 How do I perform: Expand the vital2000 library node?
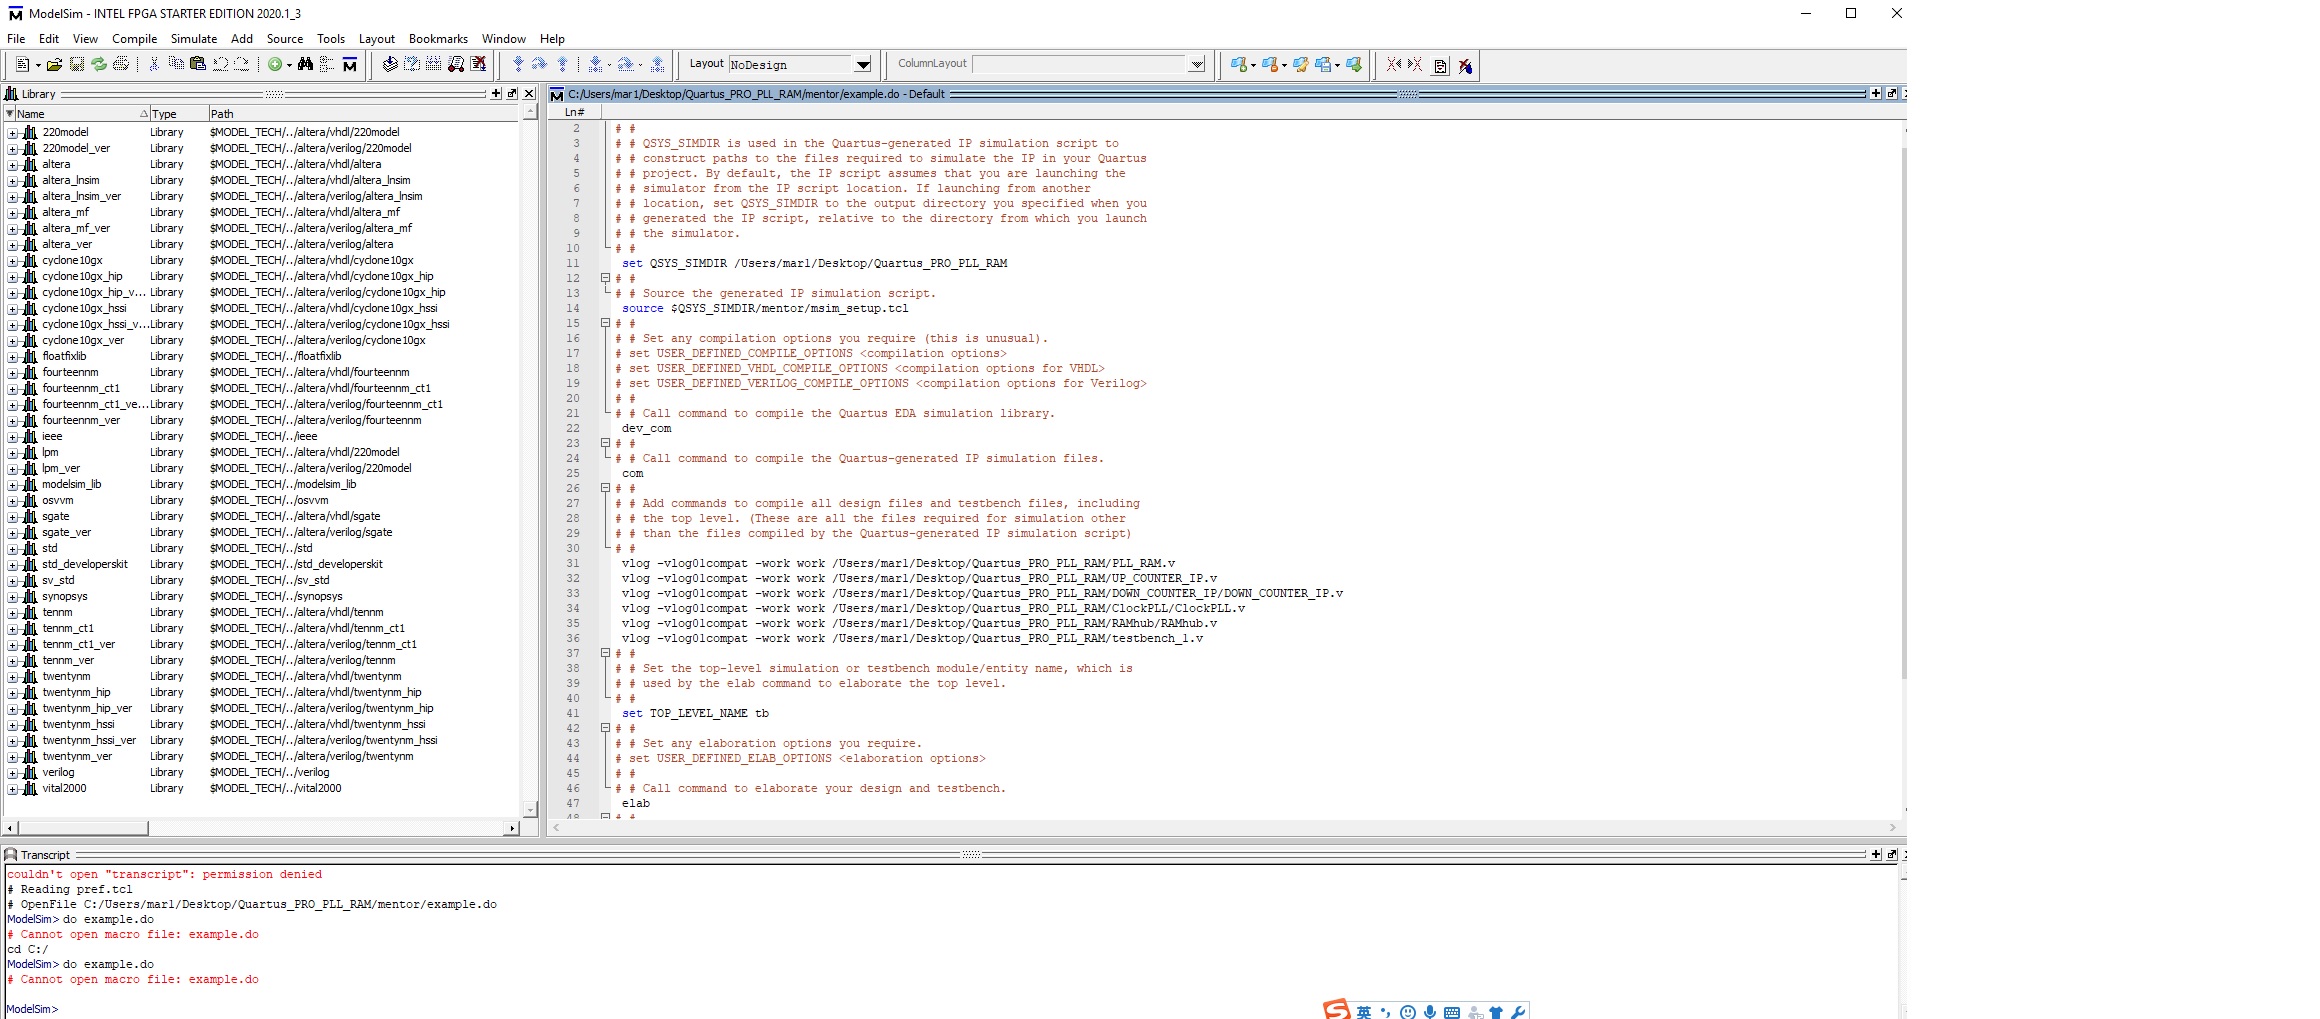coord(12,789)
